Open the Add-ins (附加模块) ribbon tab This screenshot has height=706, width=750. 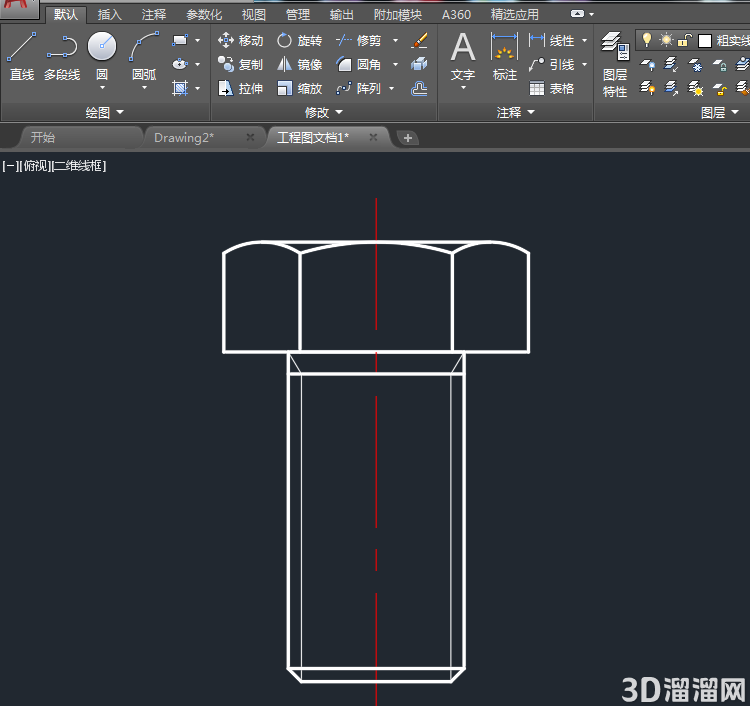[397, 15]
